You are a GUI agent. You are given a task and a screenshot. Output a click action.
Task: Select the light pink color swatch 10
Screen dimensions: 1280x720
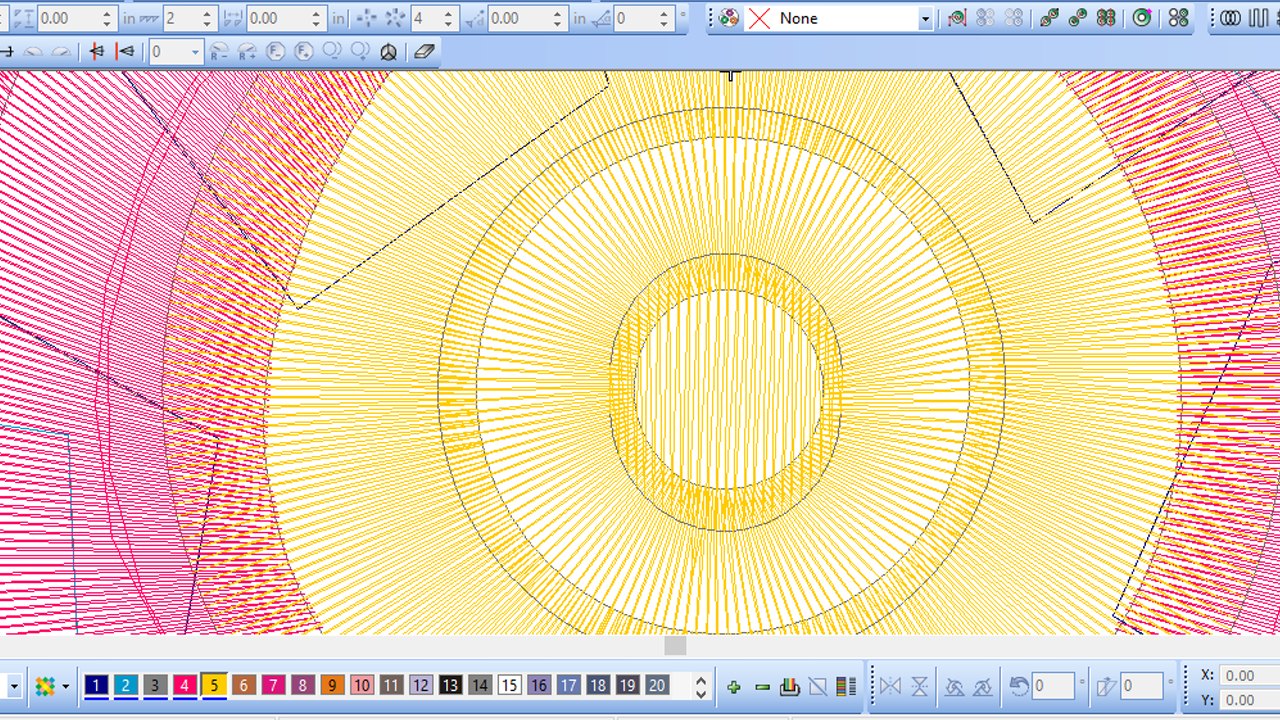point(362,685)
